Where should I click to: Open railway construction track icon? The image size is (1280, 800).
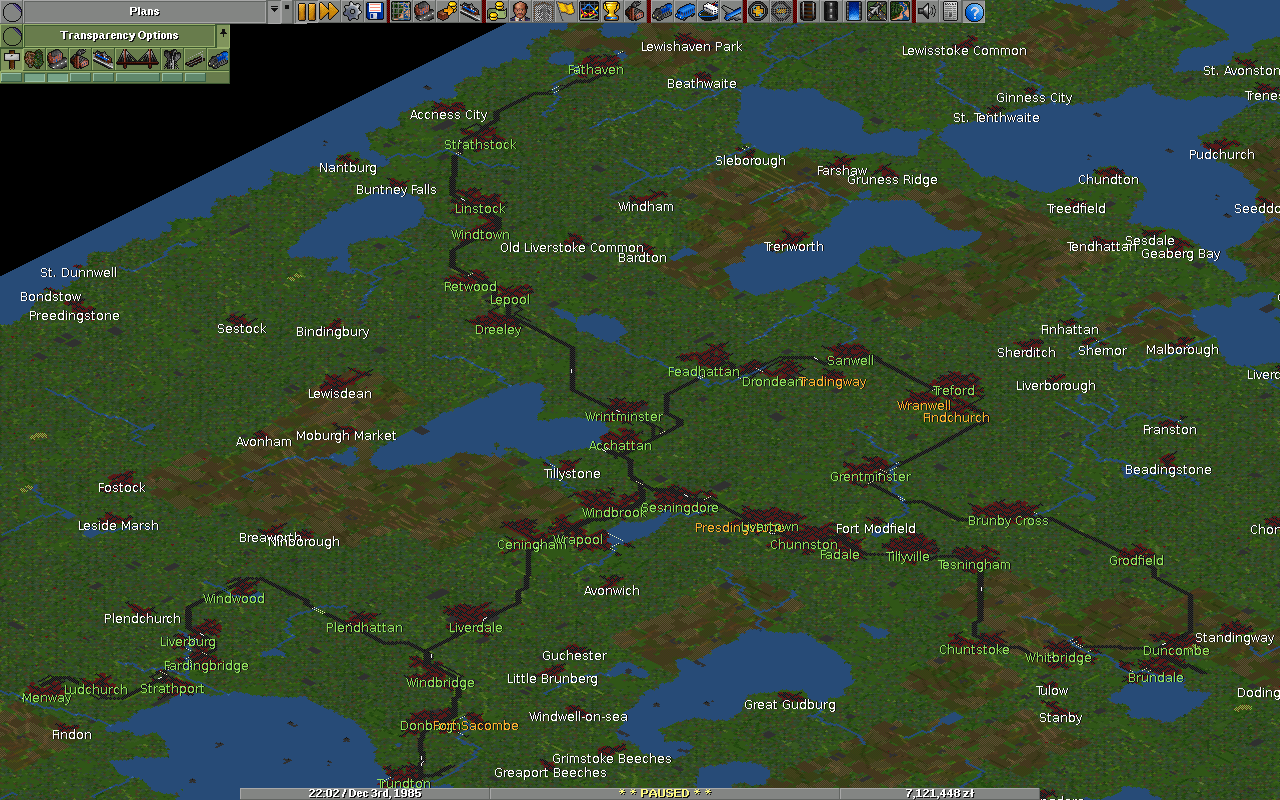(808, 12)
